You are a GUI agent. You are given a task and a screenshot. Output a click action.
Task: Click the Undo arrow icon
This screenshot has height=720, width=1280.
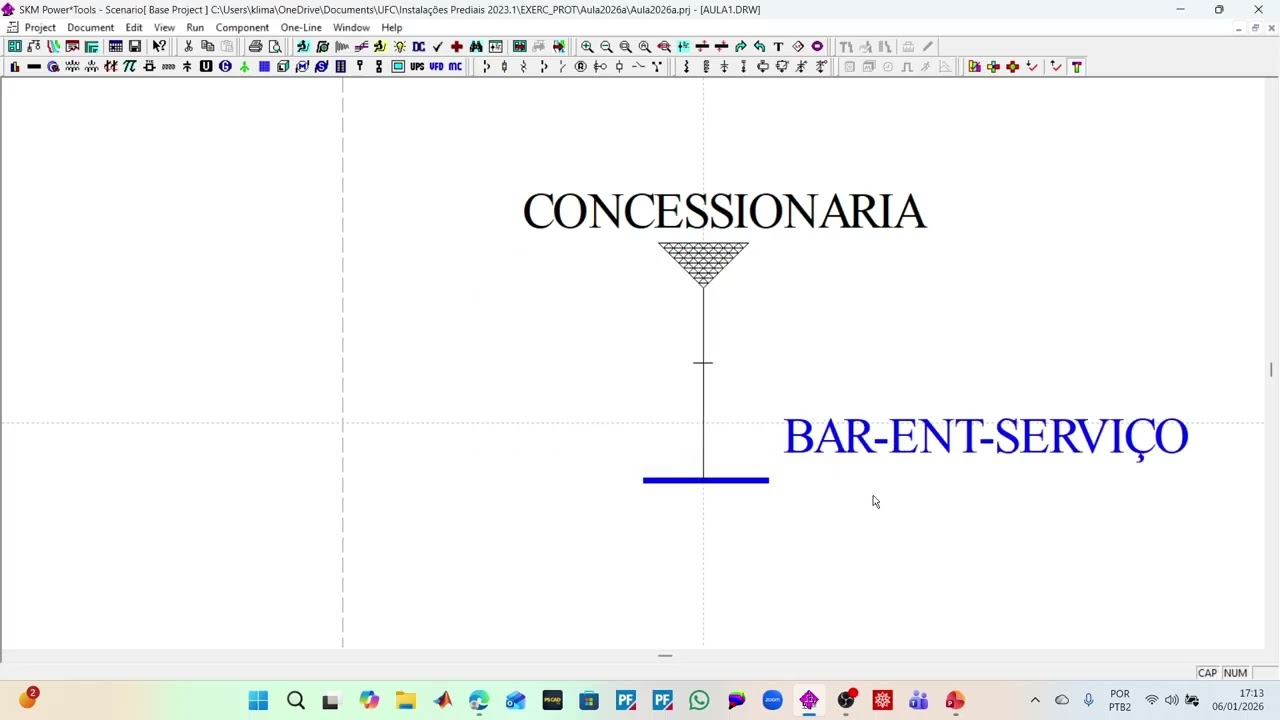pyautogui.click(x=760, y=46)
